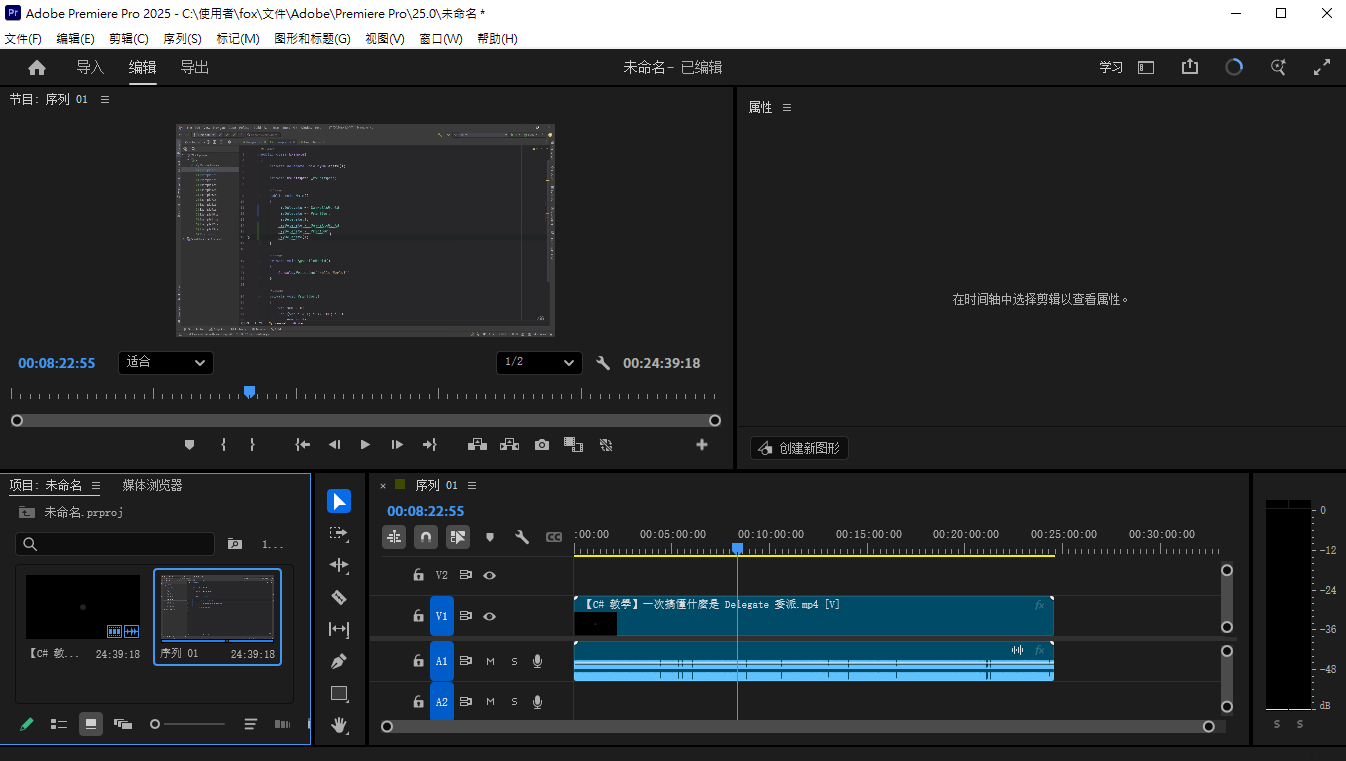
Task: Open the Button Editor plus icon
Action: point(702,445)
